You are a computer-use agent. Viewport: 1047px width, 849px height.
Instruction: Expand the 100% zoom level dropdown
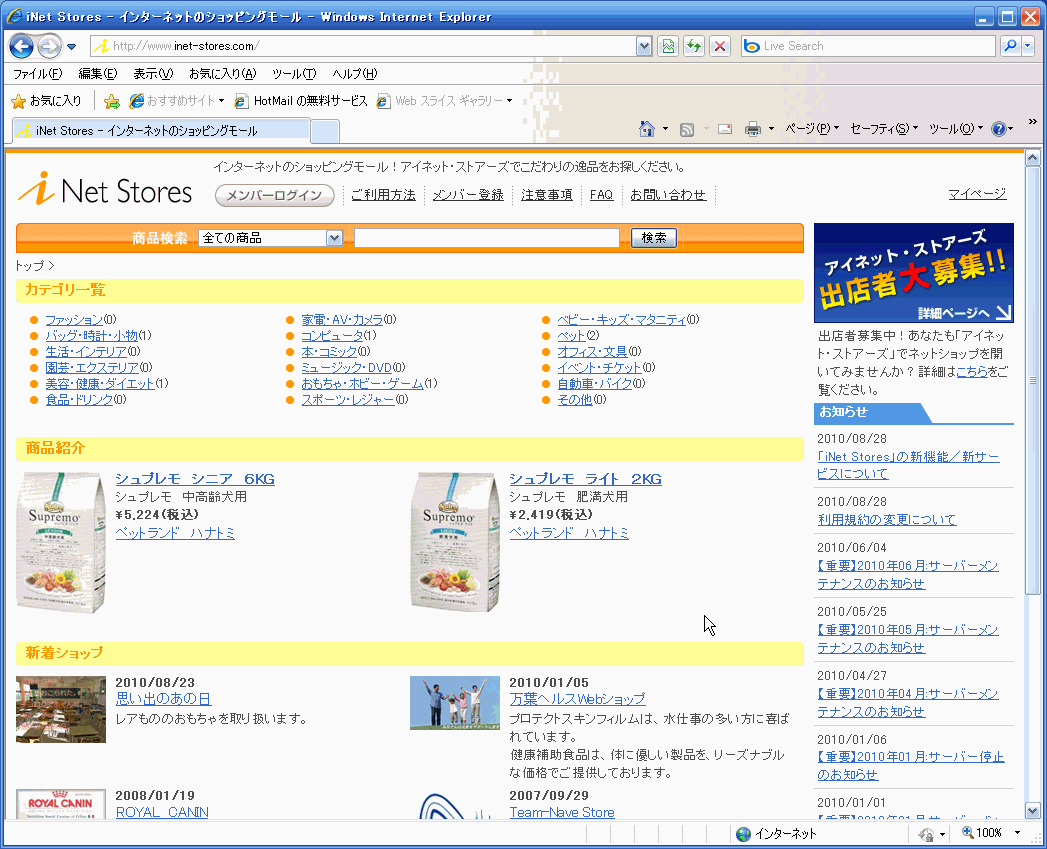pyautogui.click(x=1018, y=833)
